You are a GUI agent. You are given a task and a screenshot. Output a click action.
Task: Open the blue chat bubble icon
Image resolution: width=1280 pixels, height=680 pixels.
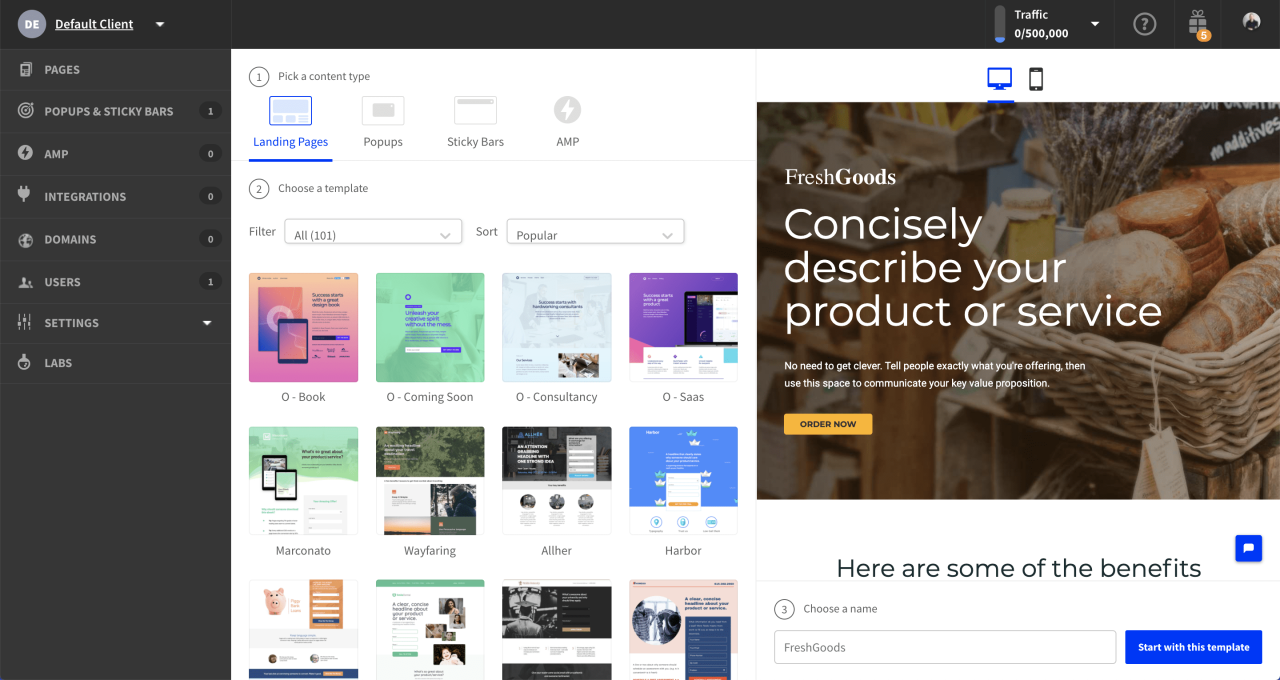point(1248,548)
